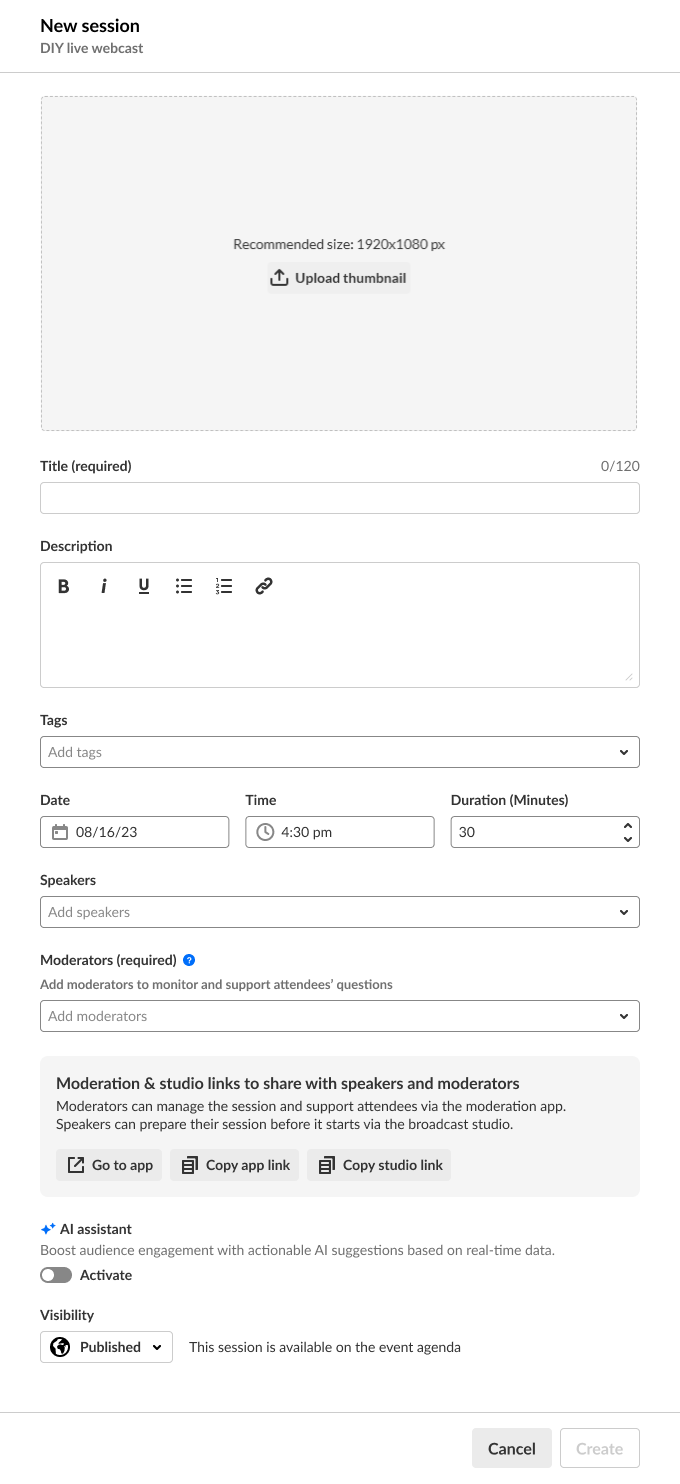680x1484 pixels.
Task: Activate the AI assistant toggle
Action: coord(56,1275)
